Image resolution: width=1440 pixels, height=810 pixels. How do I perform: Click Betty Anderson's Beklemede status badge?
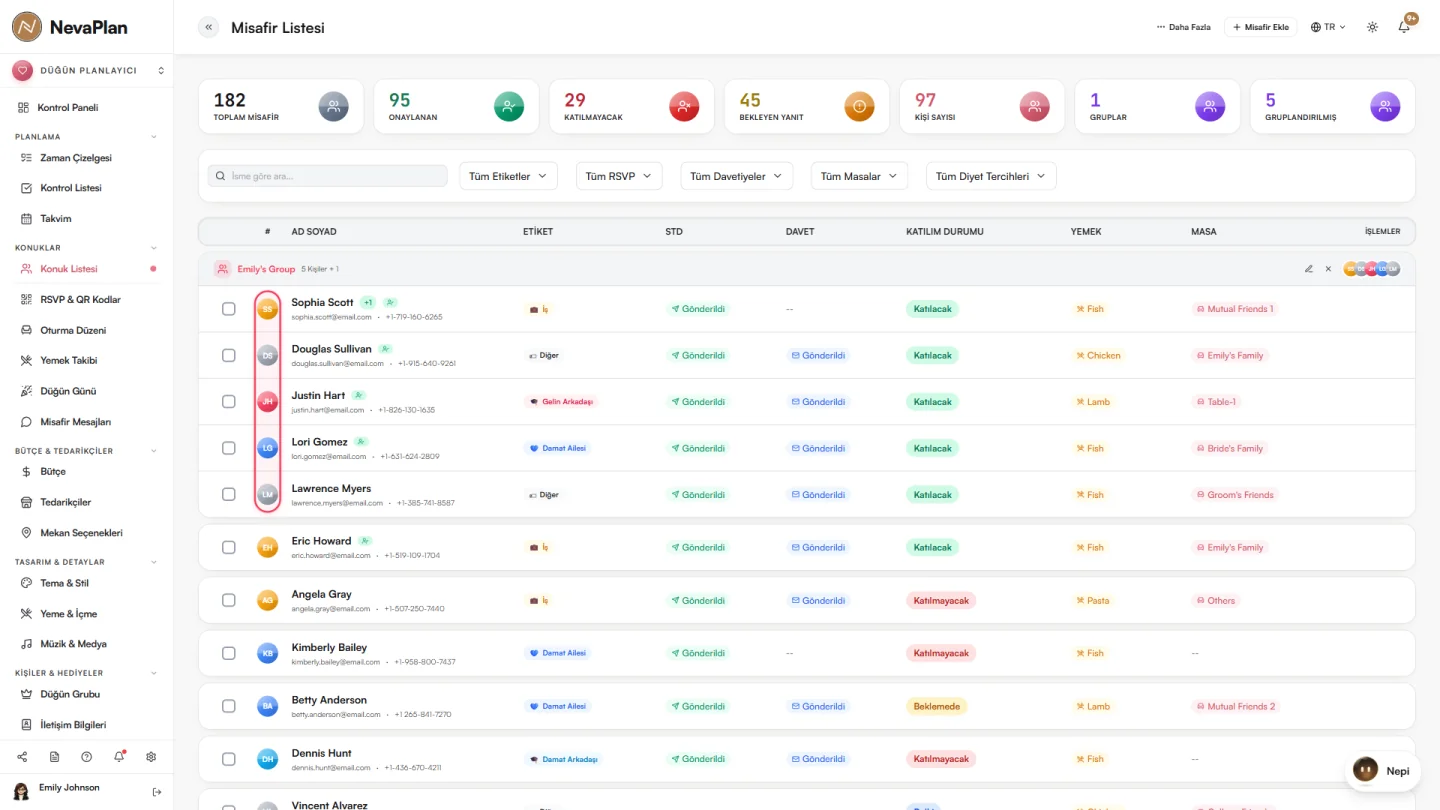click(x=937, y=706)
